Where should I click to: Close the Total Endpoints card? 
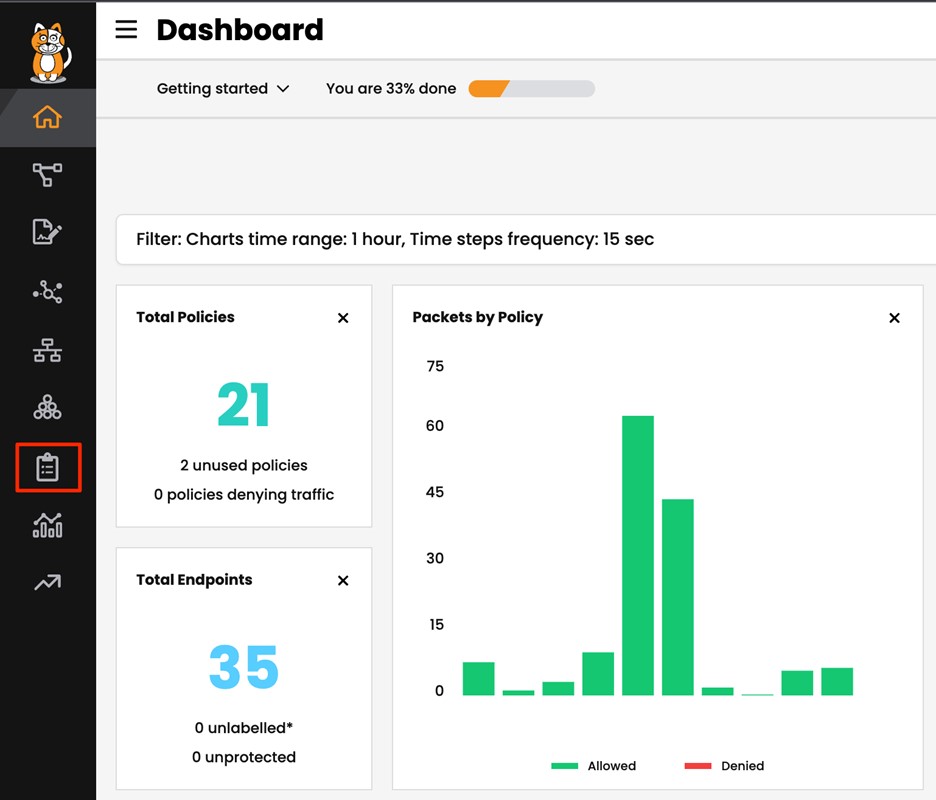pyautogui.click(x=343, y=581)
